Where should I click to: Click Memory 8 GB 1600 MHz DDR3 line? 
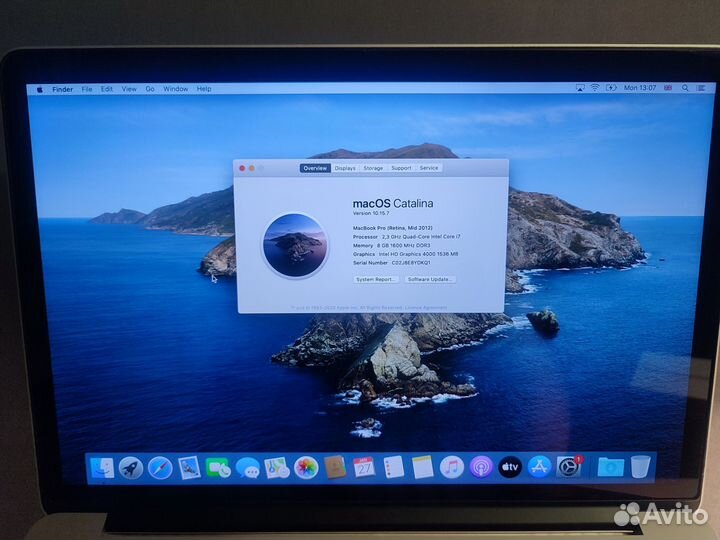point(392,245)
